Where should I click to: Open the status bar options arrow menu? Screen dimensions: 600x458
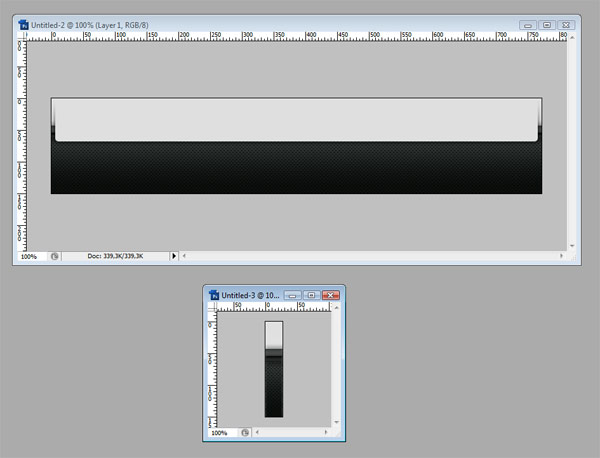174,256
